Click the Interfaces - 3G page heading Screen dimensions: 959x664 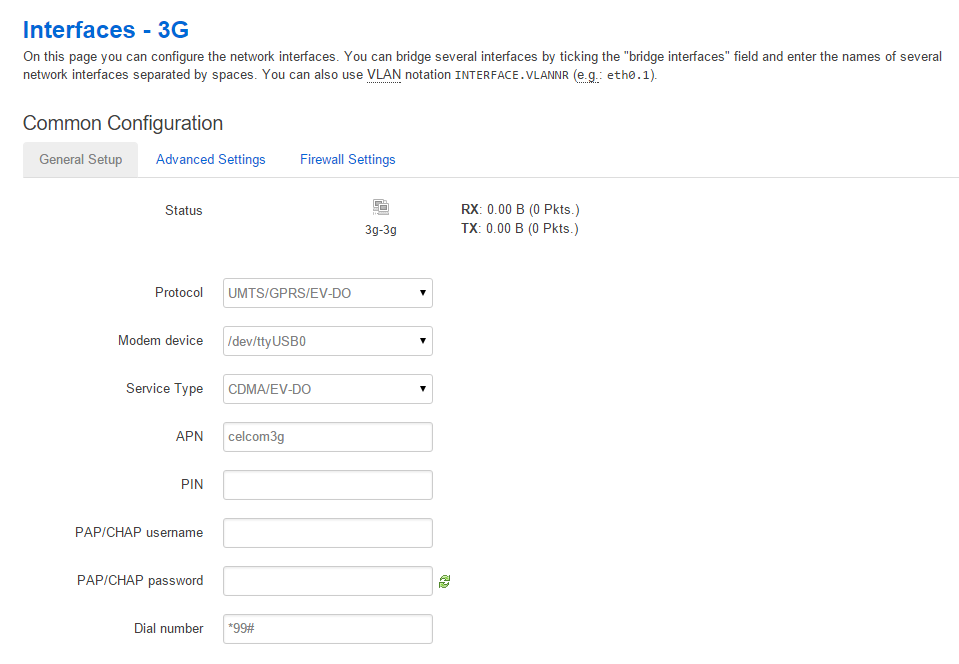click(106, 28)
